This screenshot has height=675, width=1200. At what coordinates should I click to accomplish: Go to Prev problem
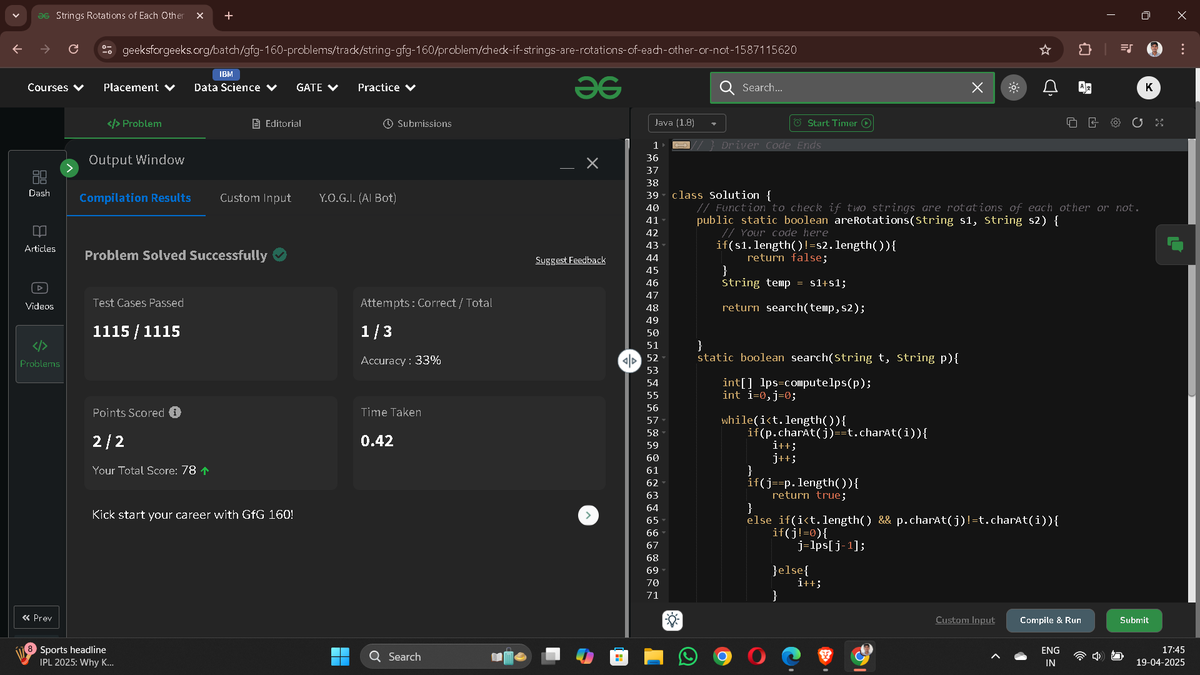(x=37, y=618)
